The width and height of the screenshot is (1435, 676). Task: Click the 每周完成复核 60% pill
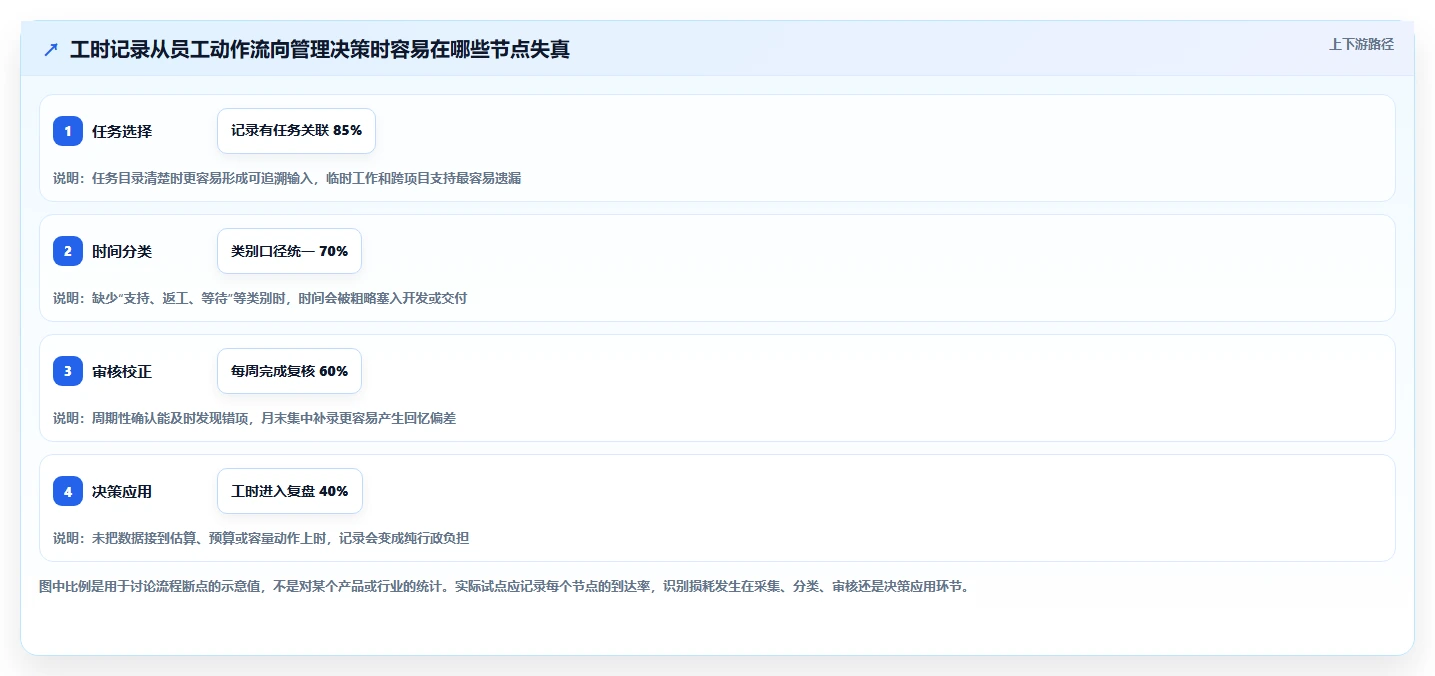click(x=289, y=371)
